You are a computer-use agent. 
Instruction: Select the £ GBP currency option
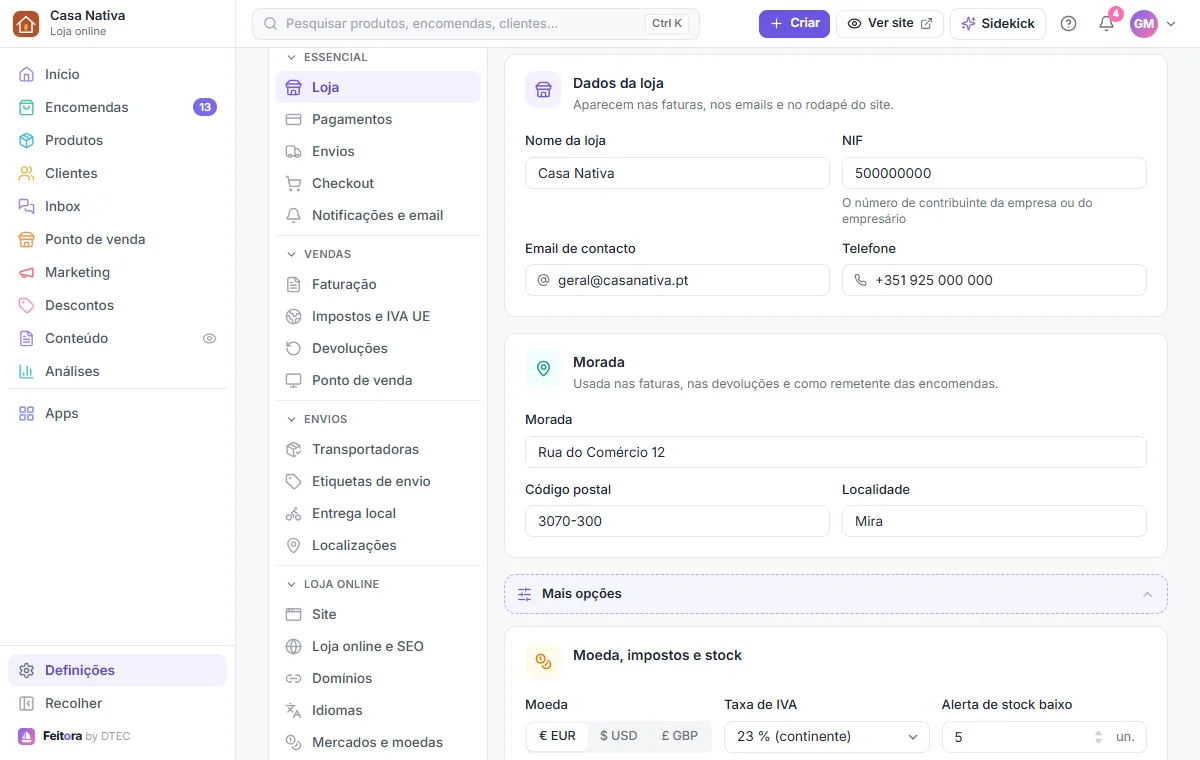(x=679, y=736)
